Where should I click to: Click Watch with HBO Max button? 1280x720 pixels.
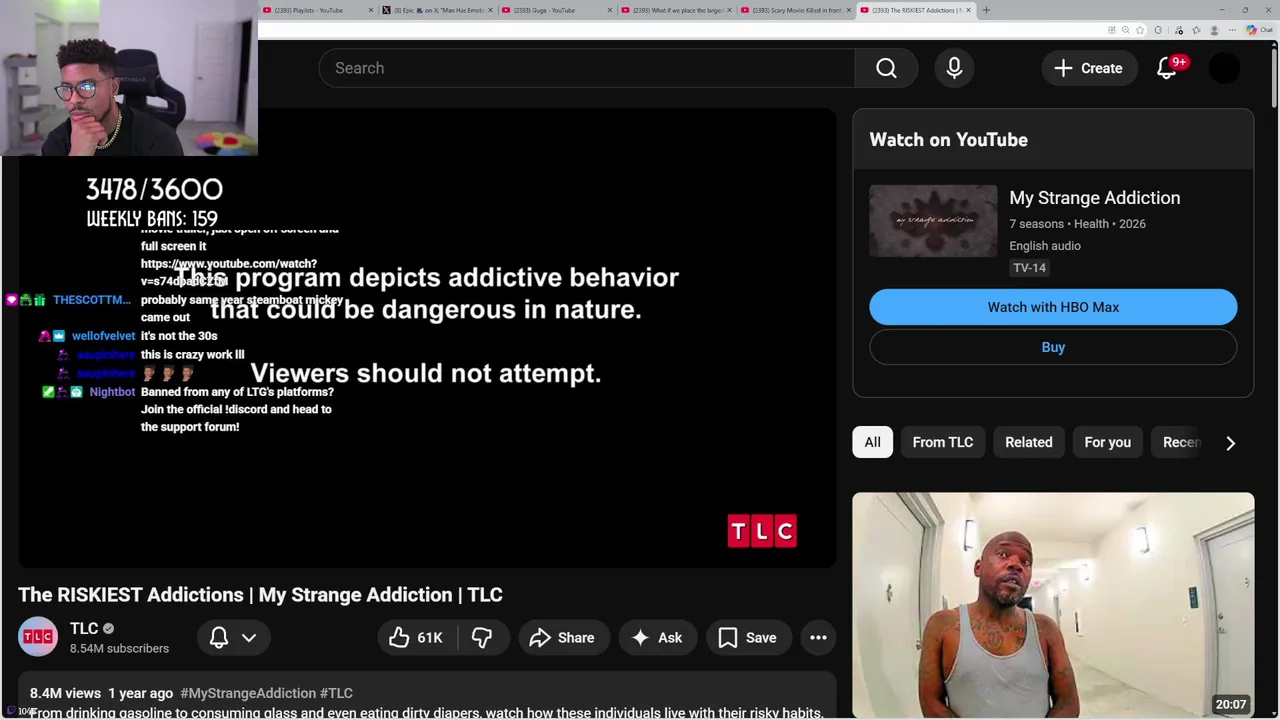(1053, 307)
